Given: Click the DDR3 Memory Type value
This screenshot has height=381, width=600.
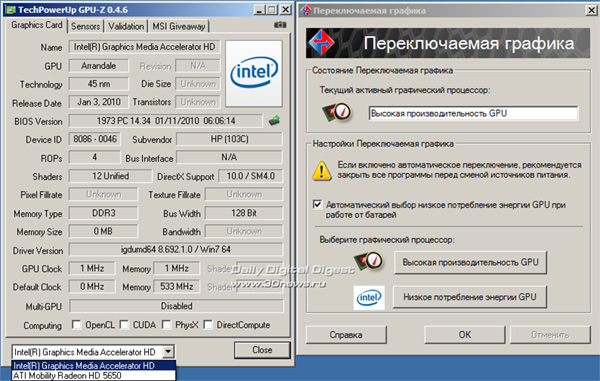Looking at the screenshot, I should point(103,213).
